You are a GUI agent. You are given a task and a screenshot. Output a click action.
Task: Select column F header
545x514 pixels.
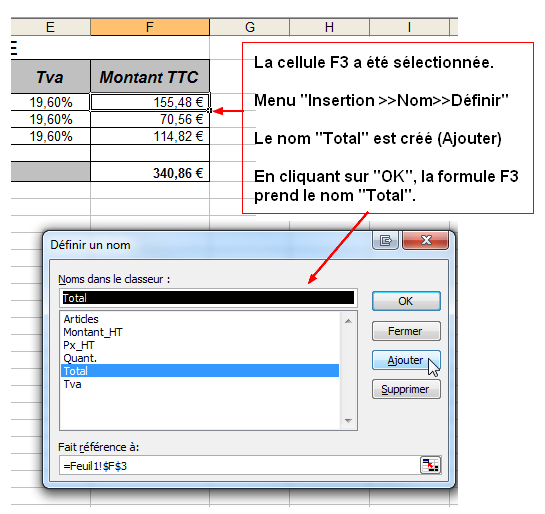[150, 27]
